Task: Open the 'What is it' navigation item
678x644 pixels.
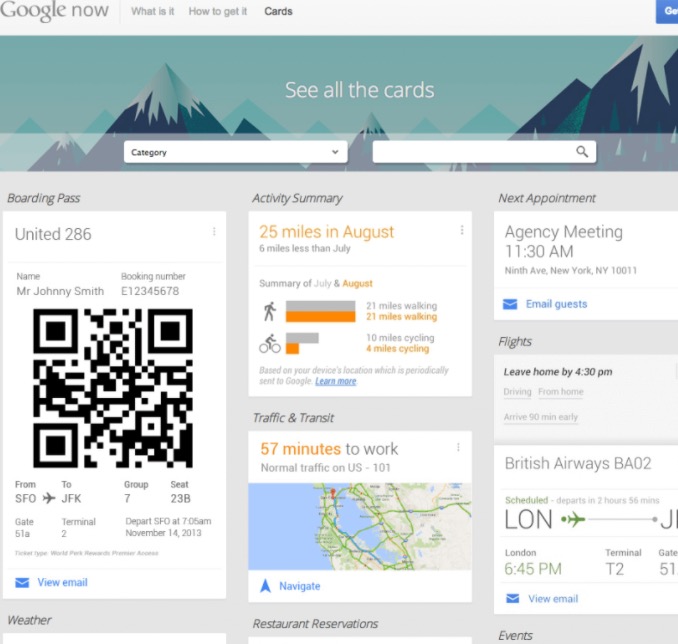Action: click(153, 11)
